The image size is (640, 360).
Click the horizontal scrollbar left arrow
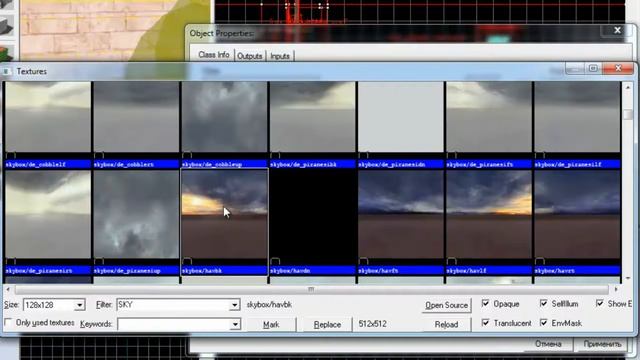tap(8, 289)
